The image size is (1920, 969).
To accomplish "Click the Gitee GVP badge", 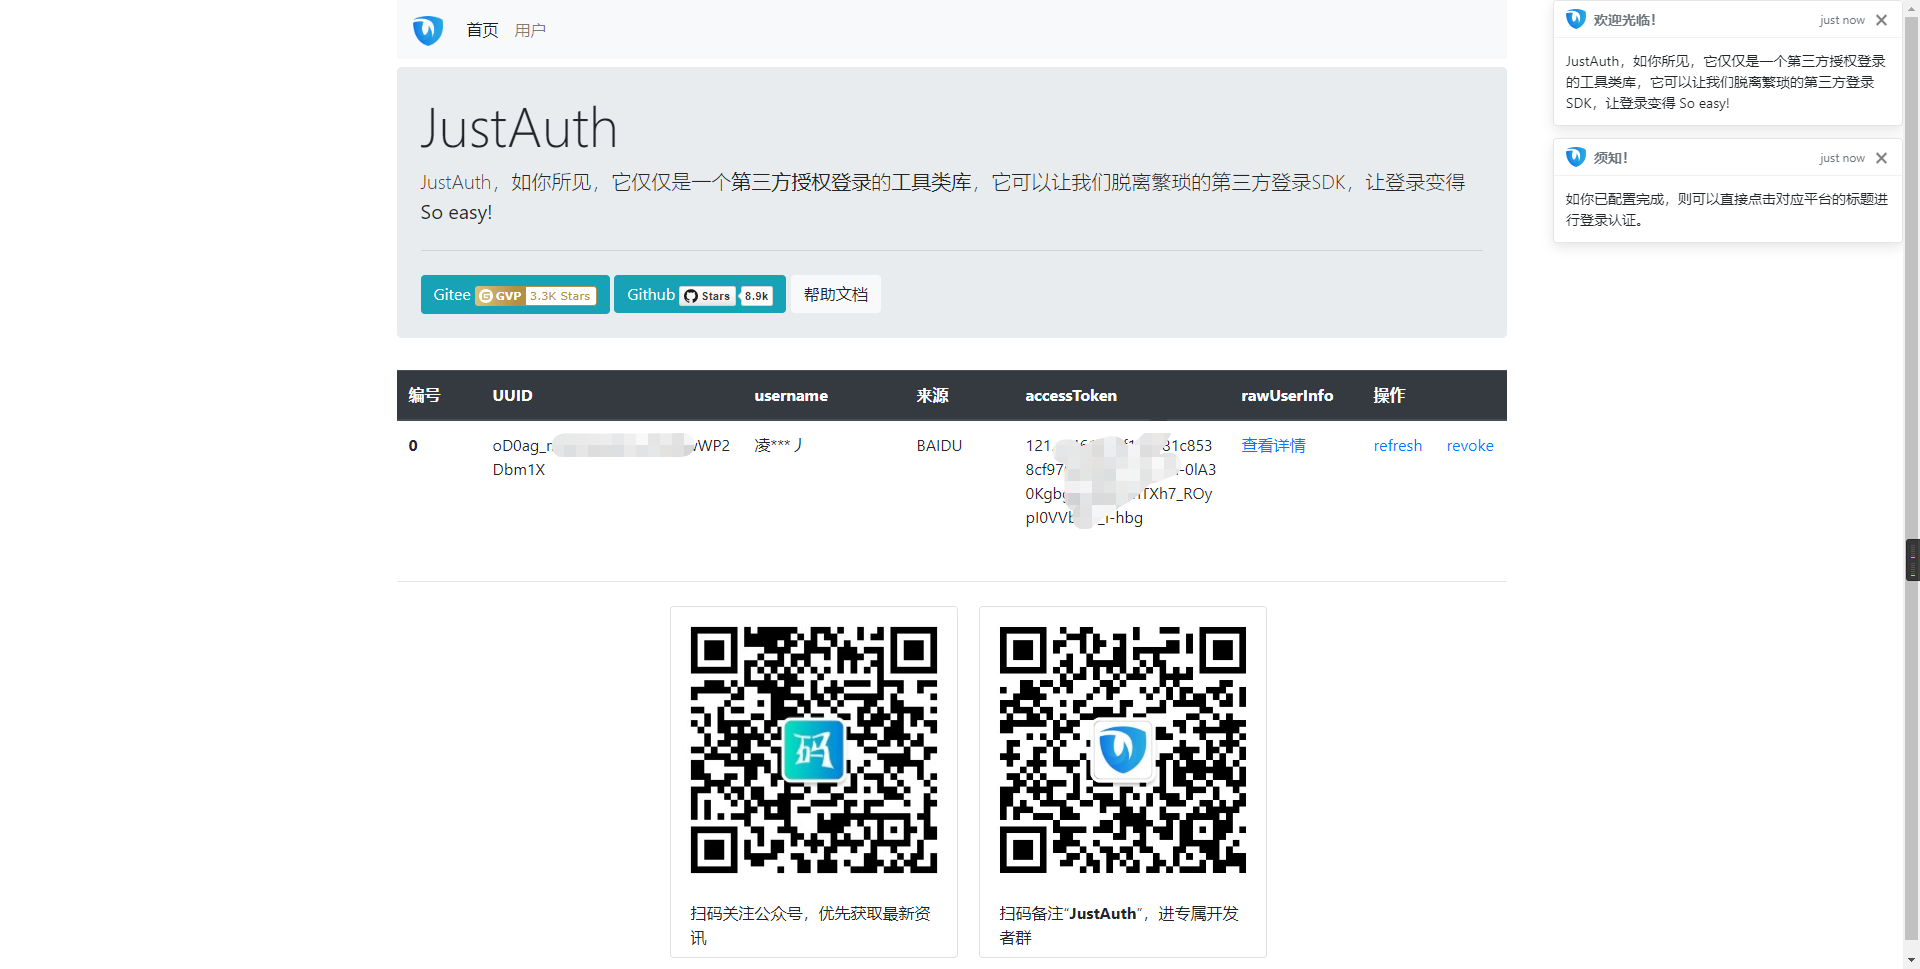I will [x=536, y=296].
